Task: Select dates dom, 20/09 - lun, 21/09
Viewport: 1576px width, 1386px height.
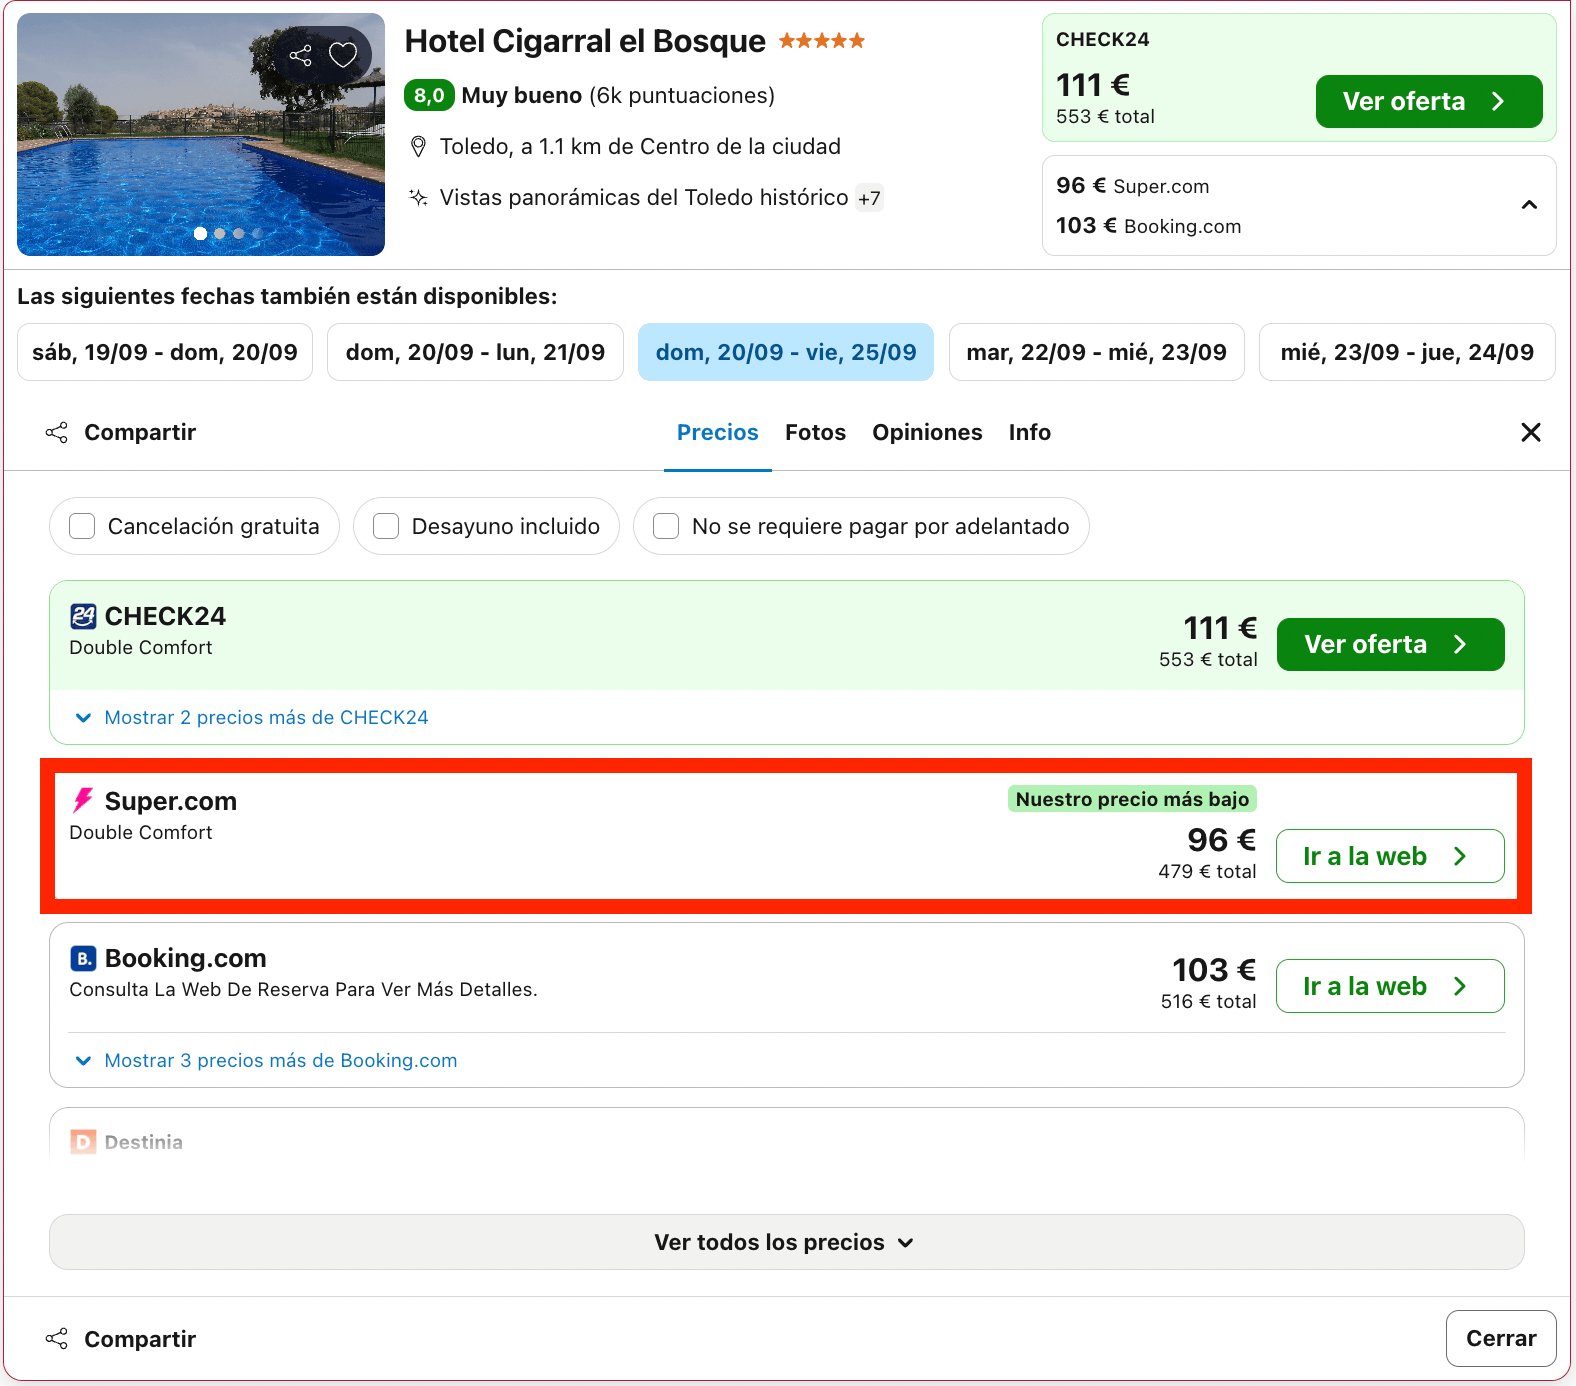Action: [x=475, y=352]
